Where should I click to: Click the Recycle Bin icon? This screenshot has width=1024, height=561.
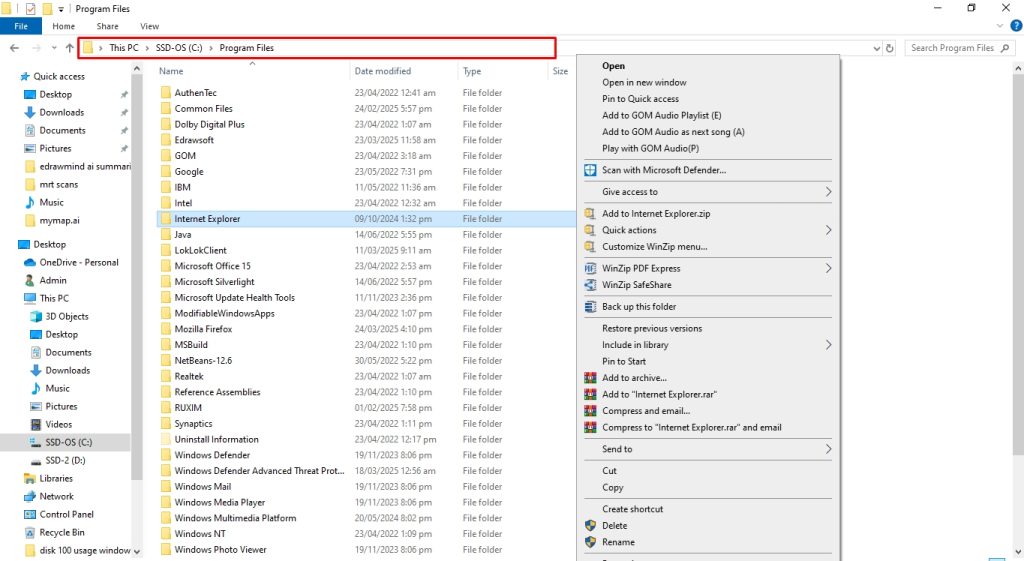(x=29, y=532)
